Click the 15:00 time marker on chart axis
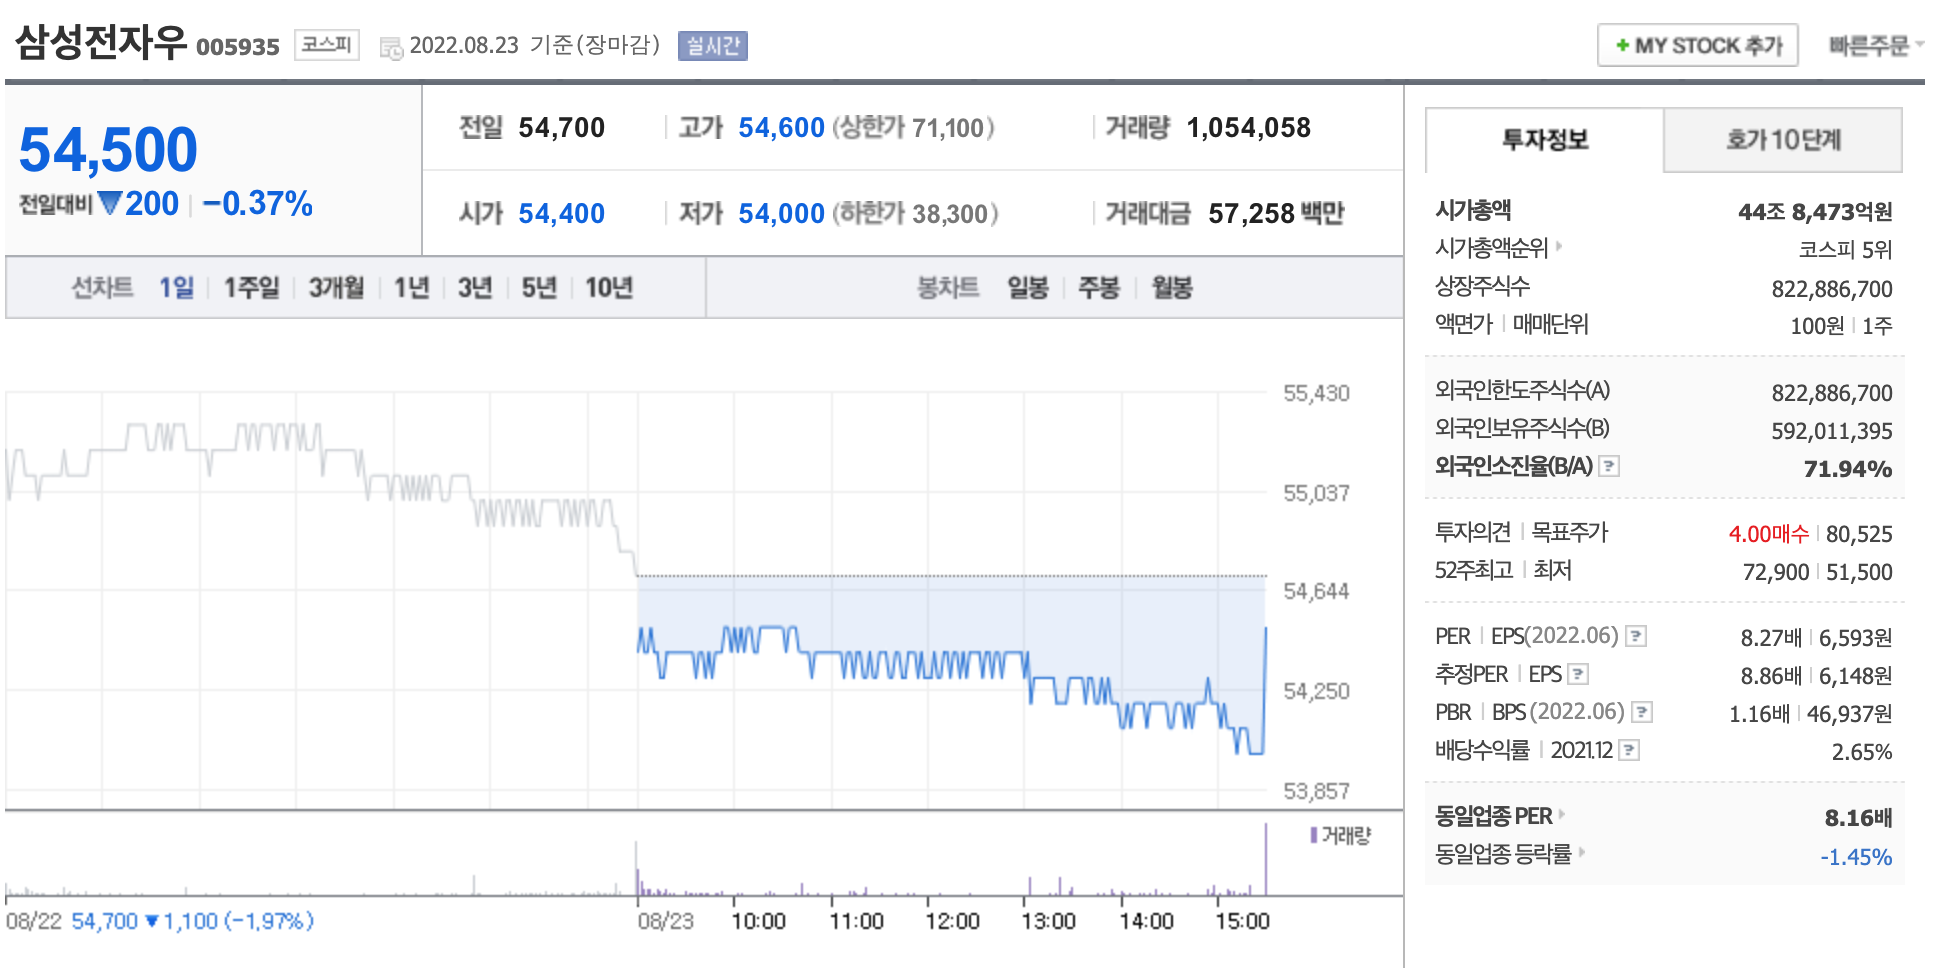The height and width of the screenshot is (968, 1938). [1242, 921]
